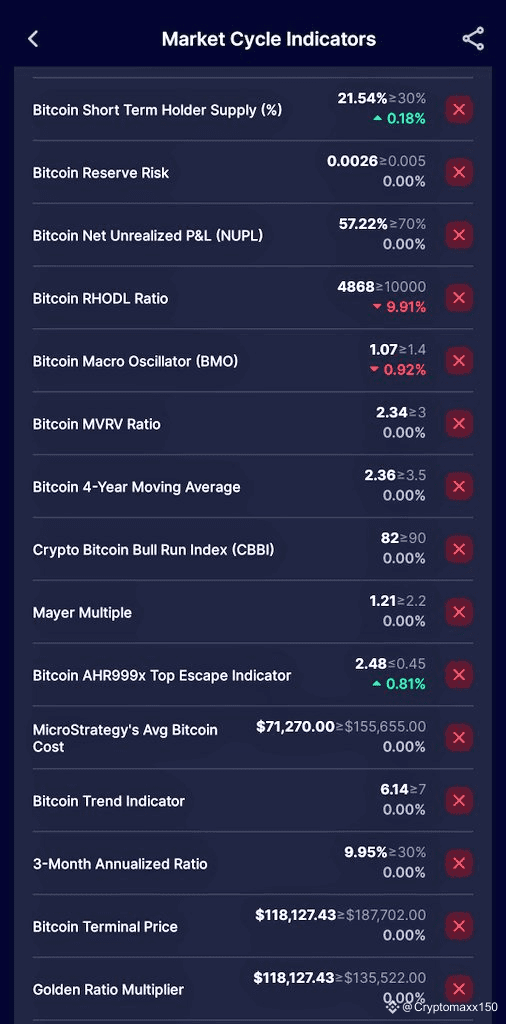Click the Market Cycle Indicators title
Screen dimensions: 506x1024
269,39
